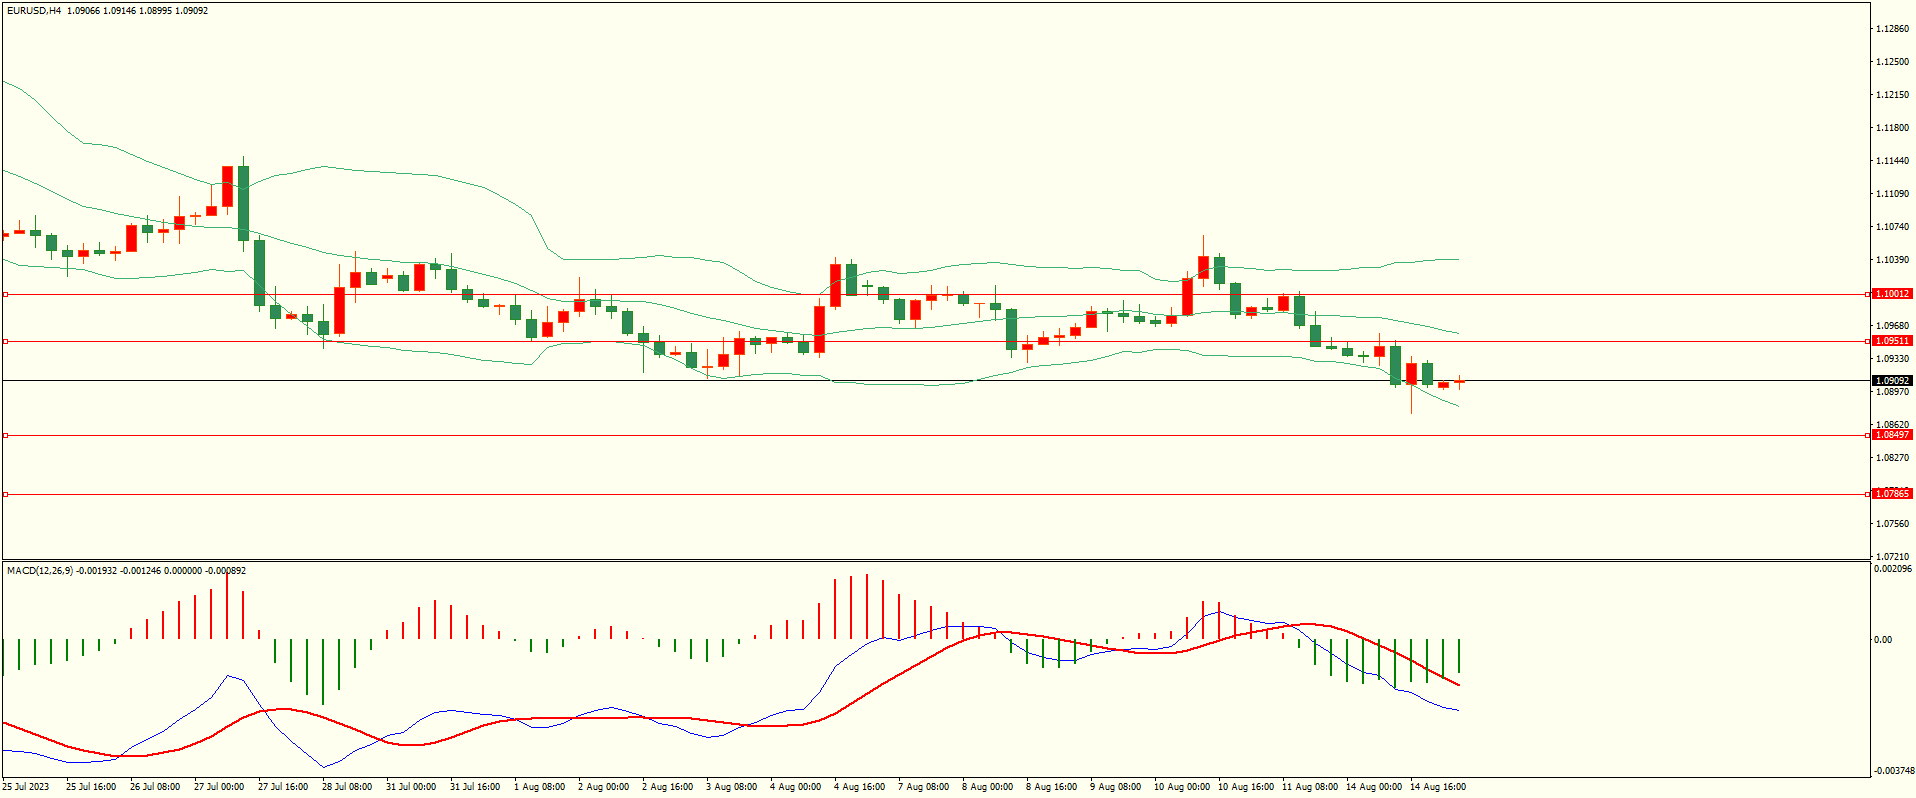
Task: Click the 4 Aug 16:00 time axis label
Action: (x=860, y=787)
